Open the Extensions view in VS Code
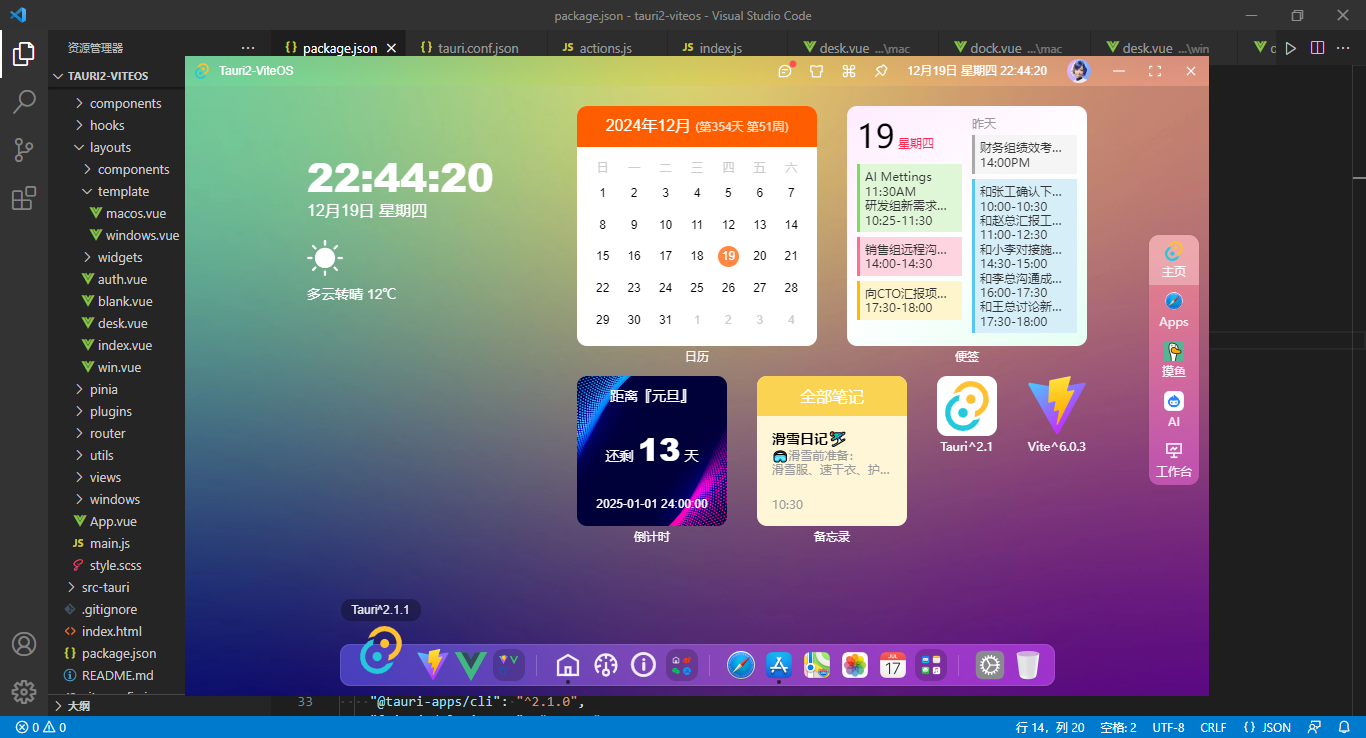Image resolution: width=1366 pixels, height=738 pixels. tap(24, 198)
